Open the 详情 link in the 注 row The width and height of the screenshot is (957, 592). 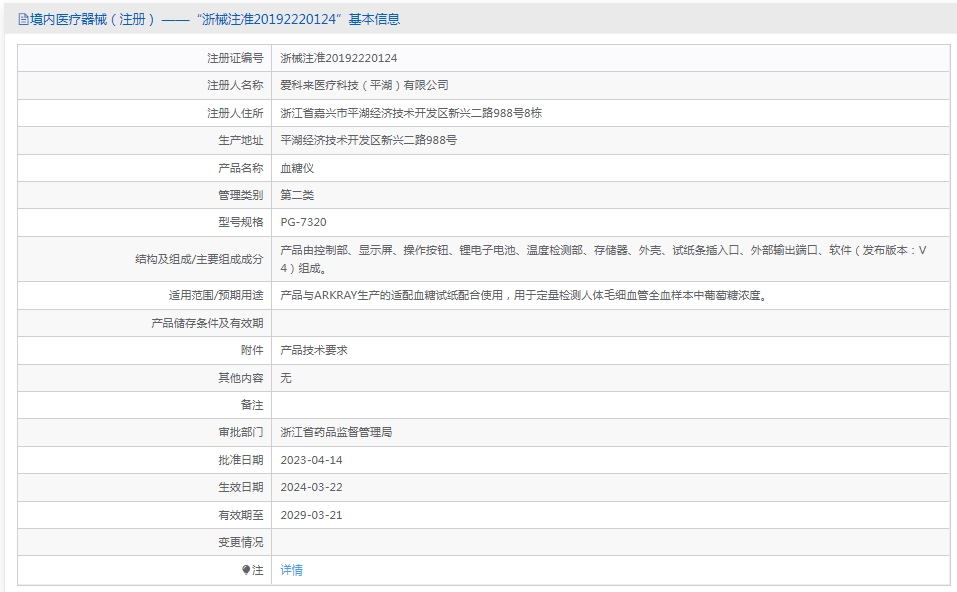click(x=291, y=569)
